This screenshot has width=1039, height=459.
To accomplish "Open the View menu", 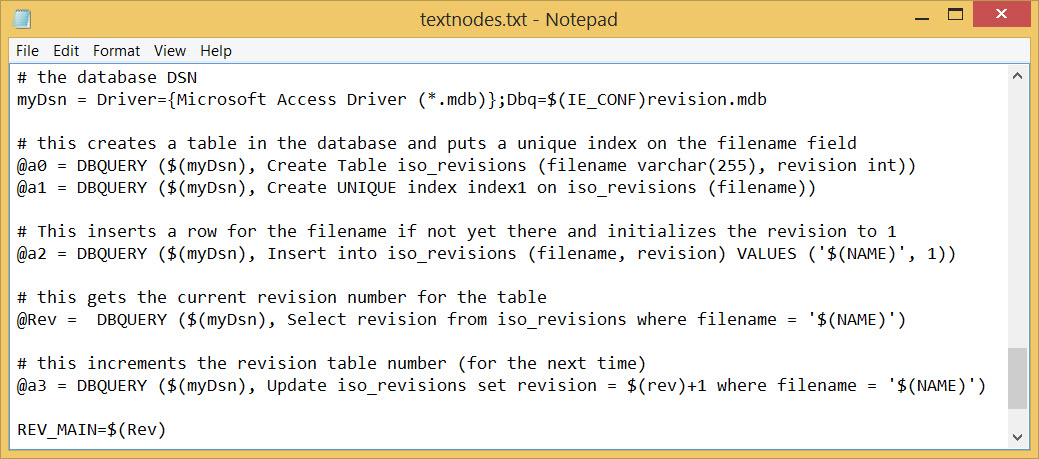I will click(x=170, y=51).
